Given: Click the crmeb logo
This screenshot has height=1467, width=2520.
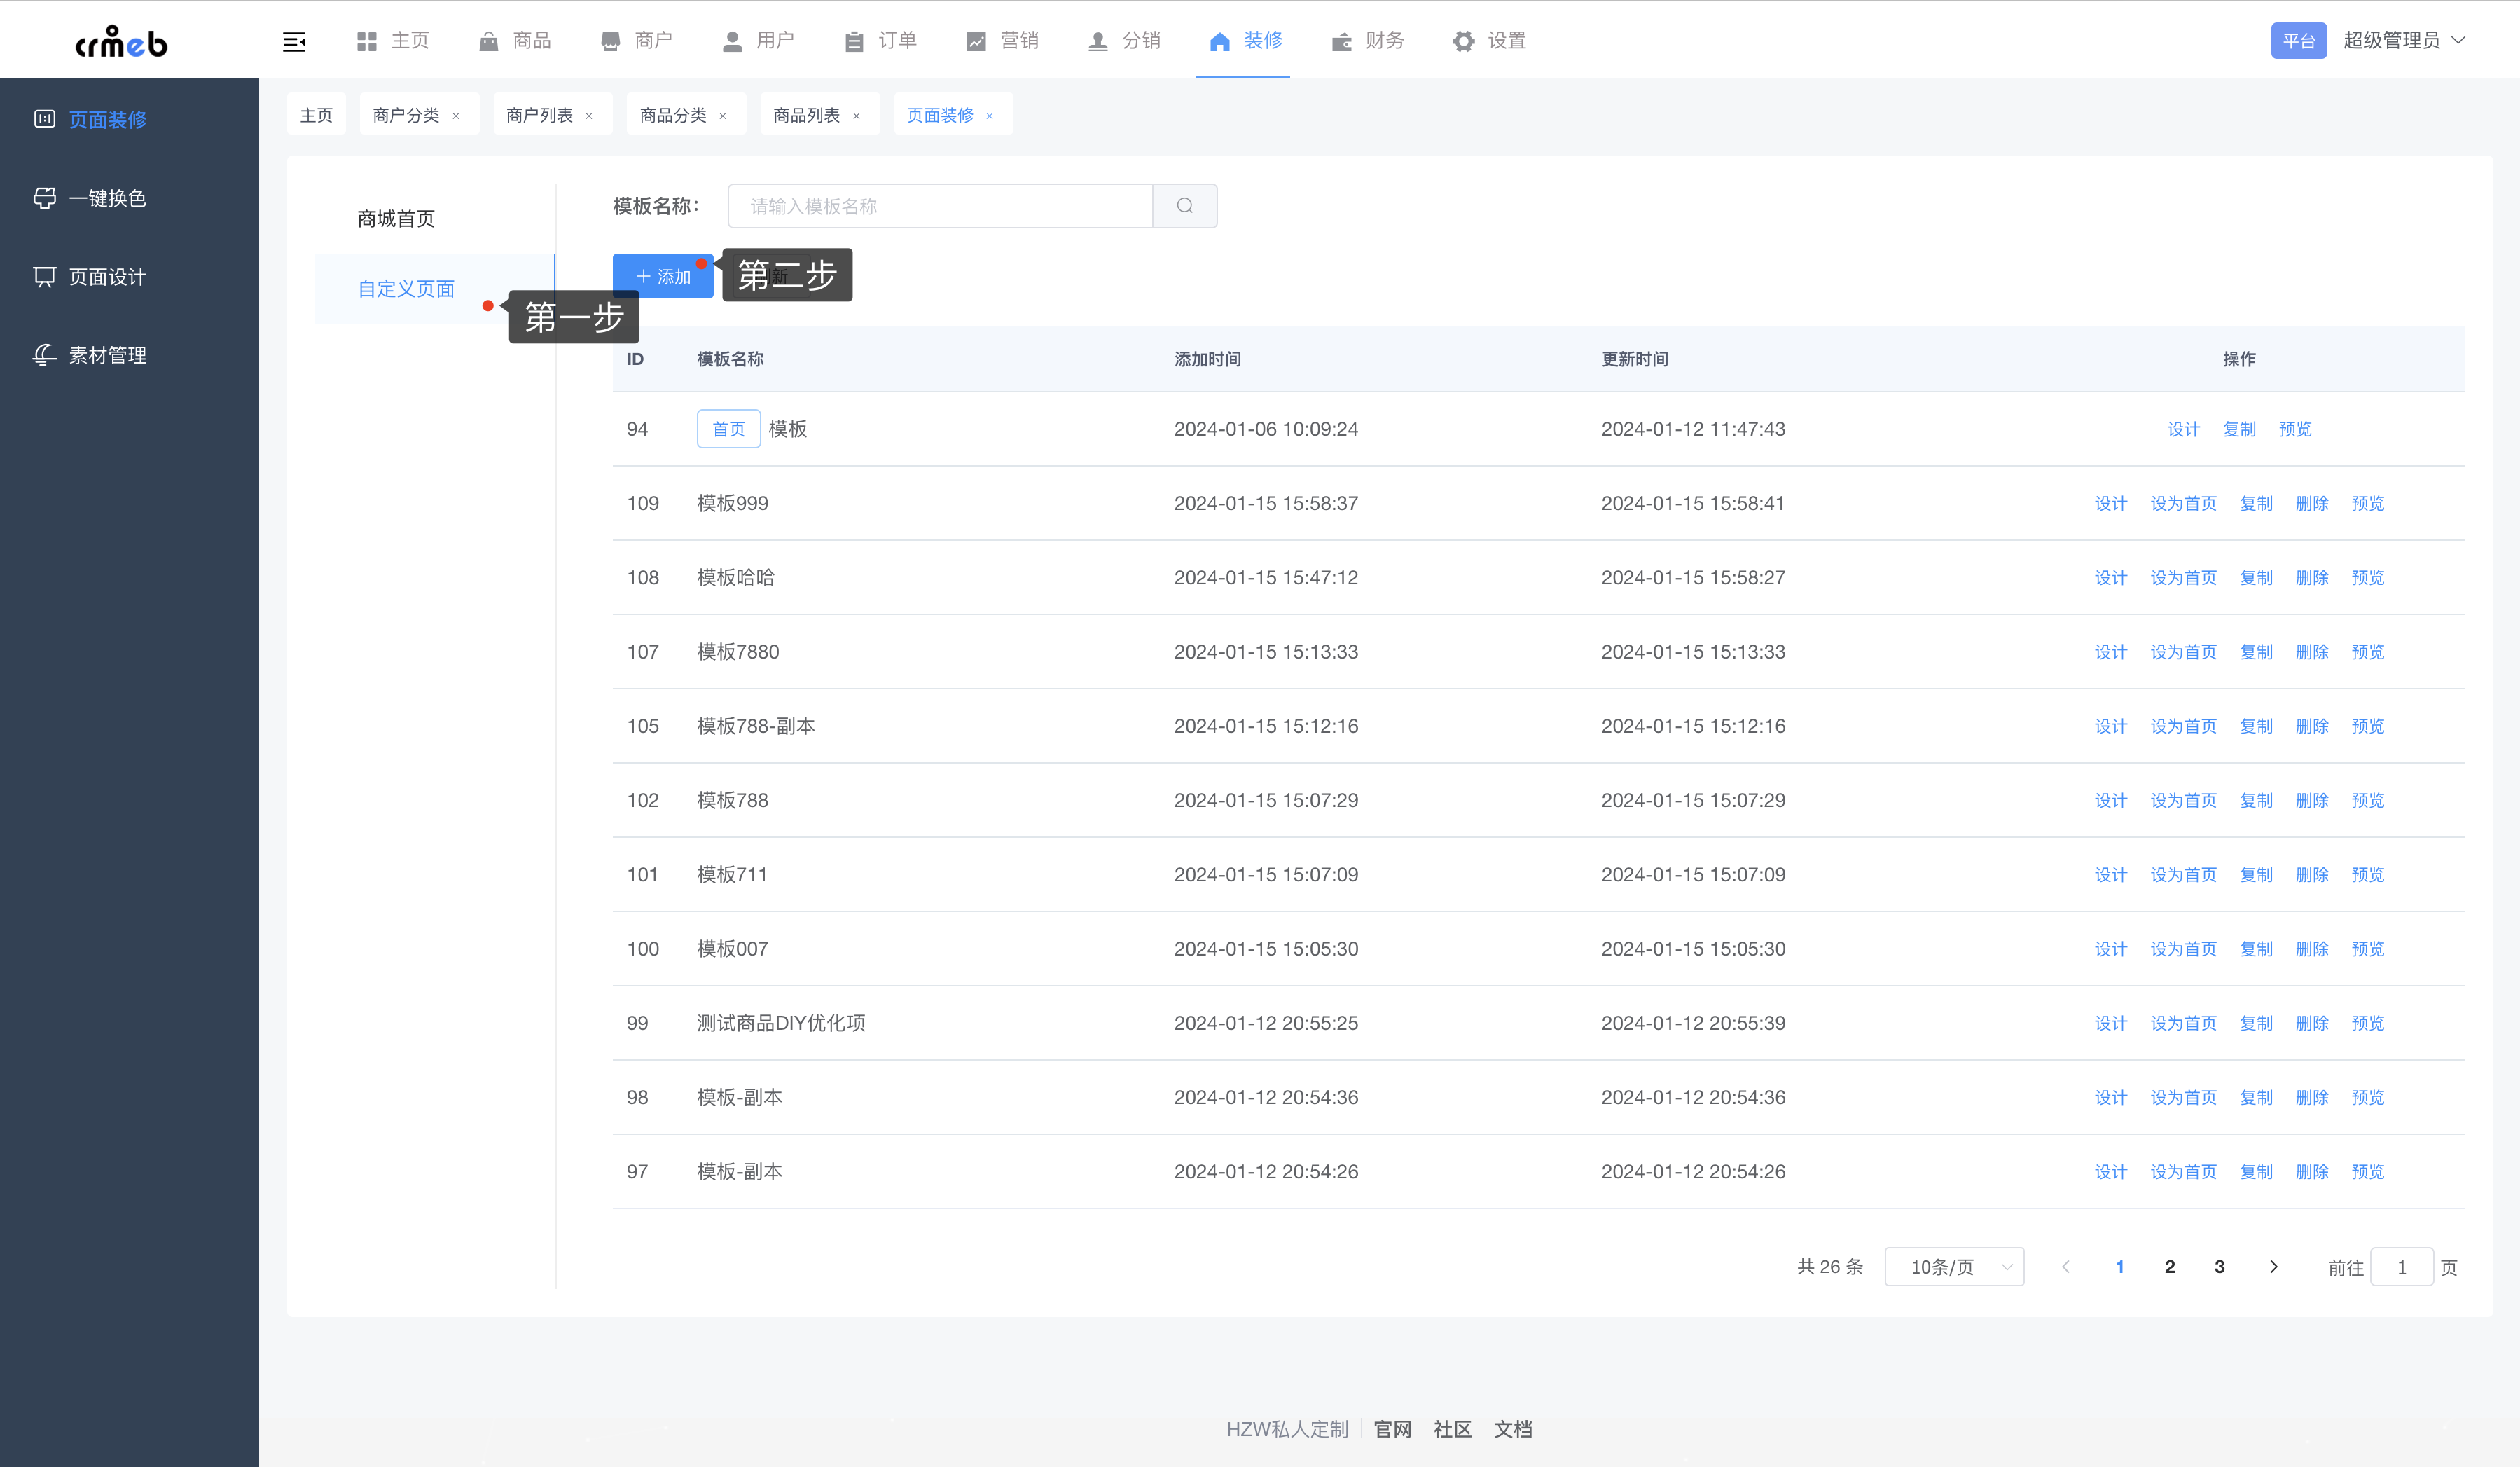Looking at the screenshot, I should 121,41.
